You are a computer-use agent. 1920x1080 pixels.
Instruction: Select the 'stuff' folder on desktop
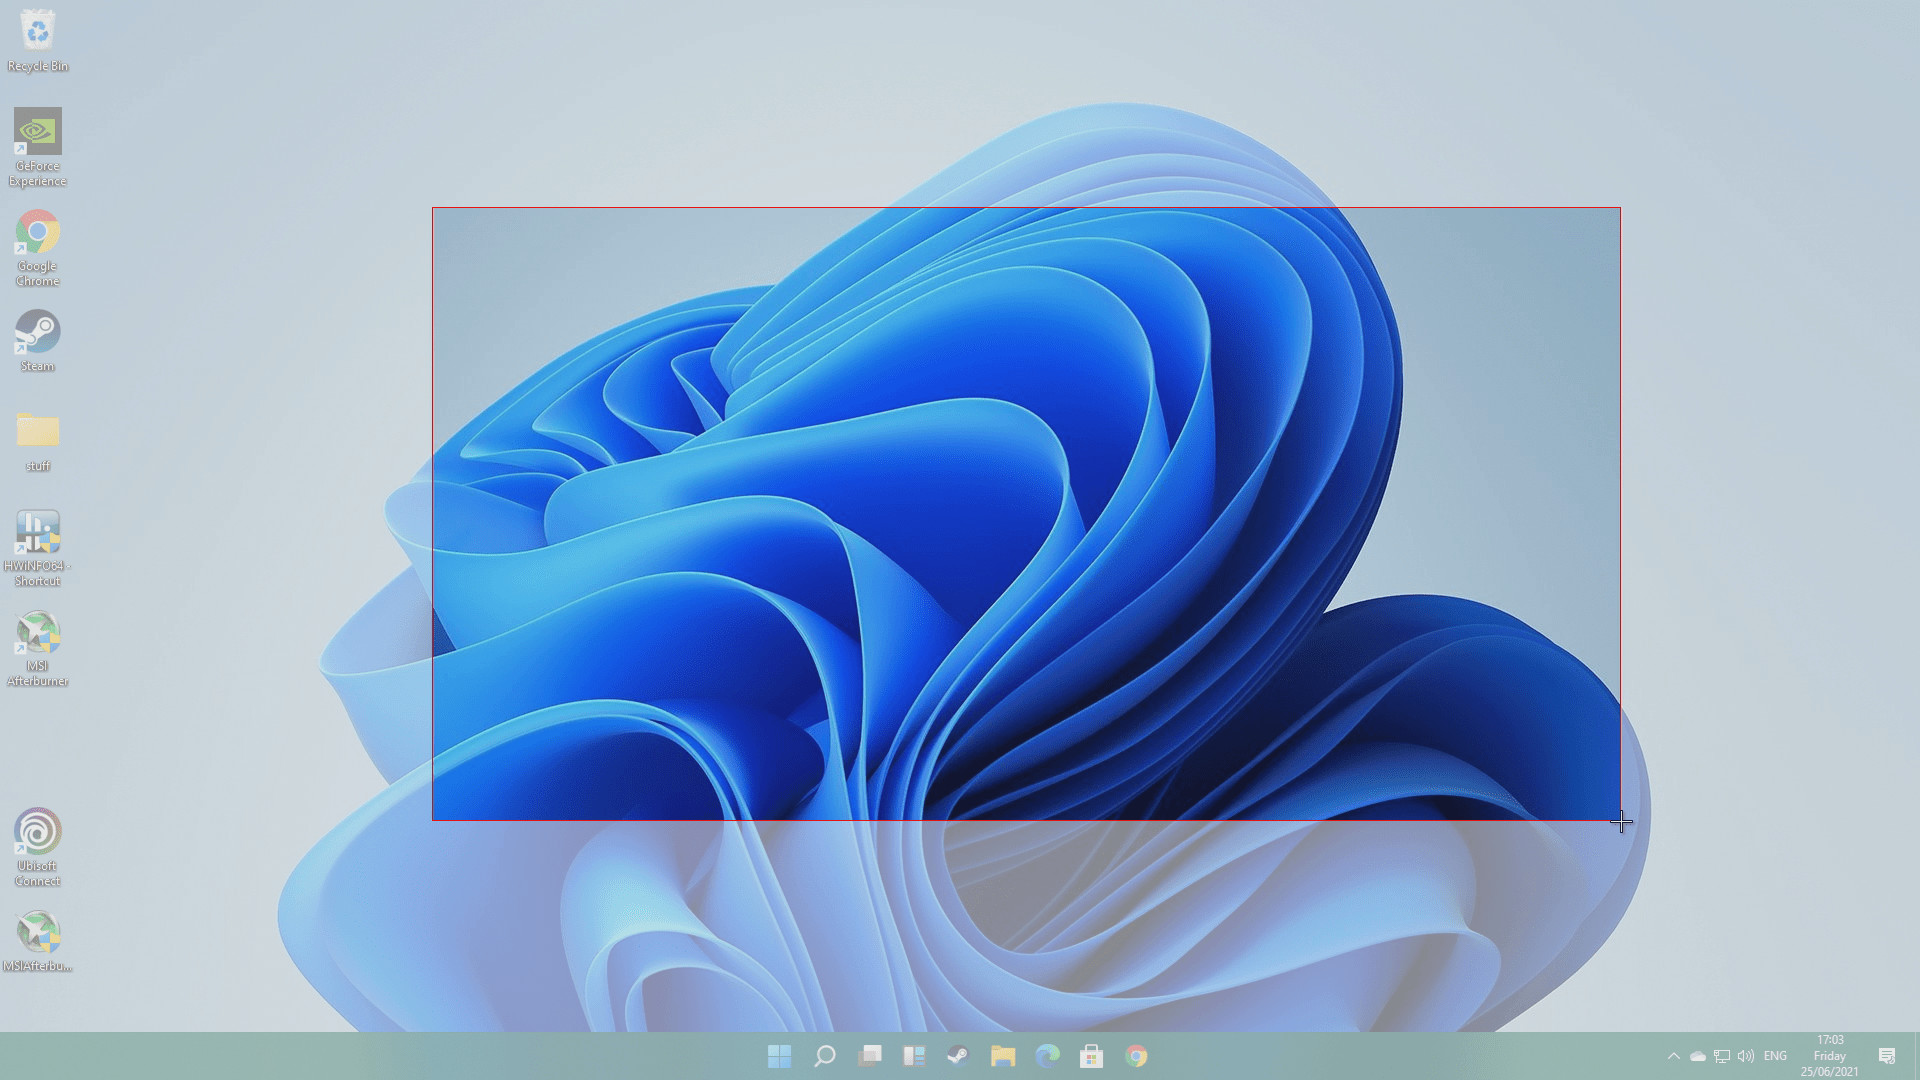[x=37, y=440]
